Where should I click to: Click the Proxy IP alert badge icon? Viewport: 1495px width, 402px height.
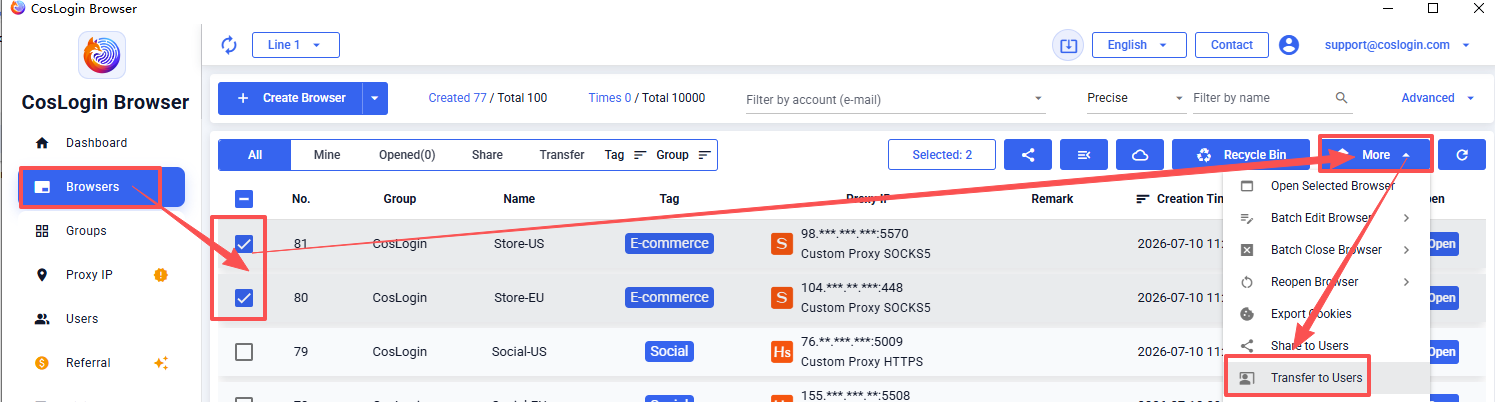click(160, 275)
